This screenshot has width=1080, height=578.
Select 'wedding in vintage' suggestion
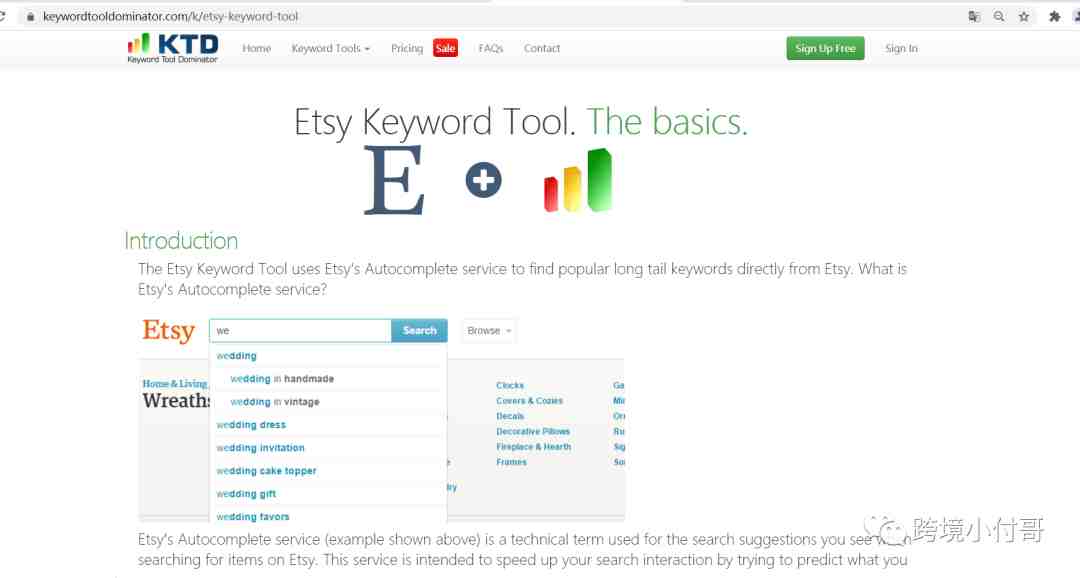tap(275, 402)
